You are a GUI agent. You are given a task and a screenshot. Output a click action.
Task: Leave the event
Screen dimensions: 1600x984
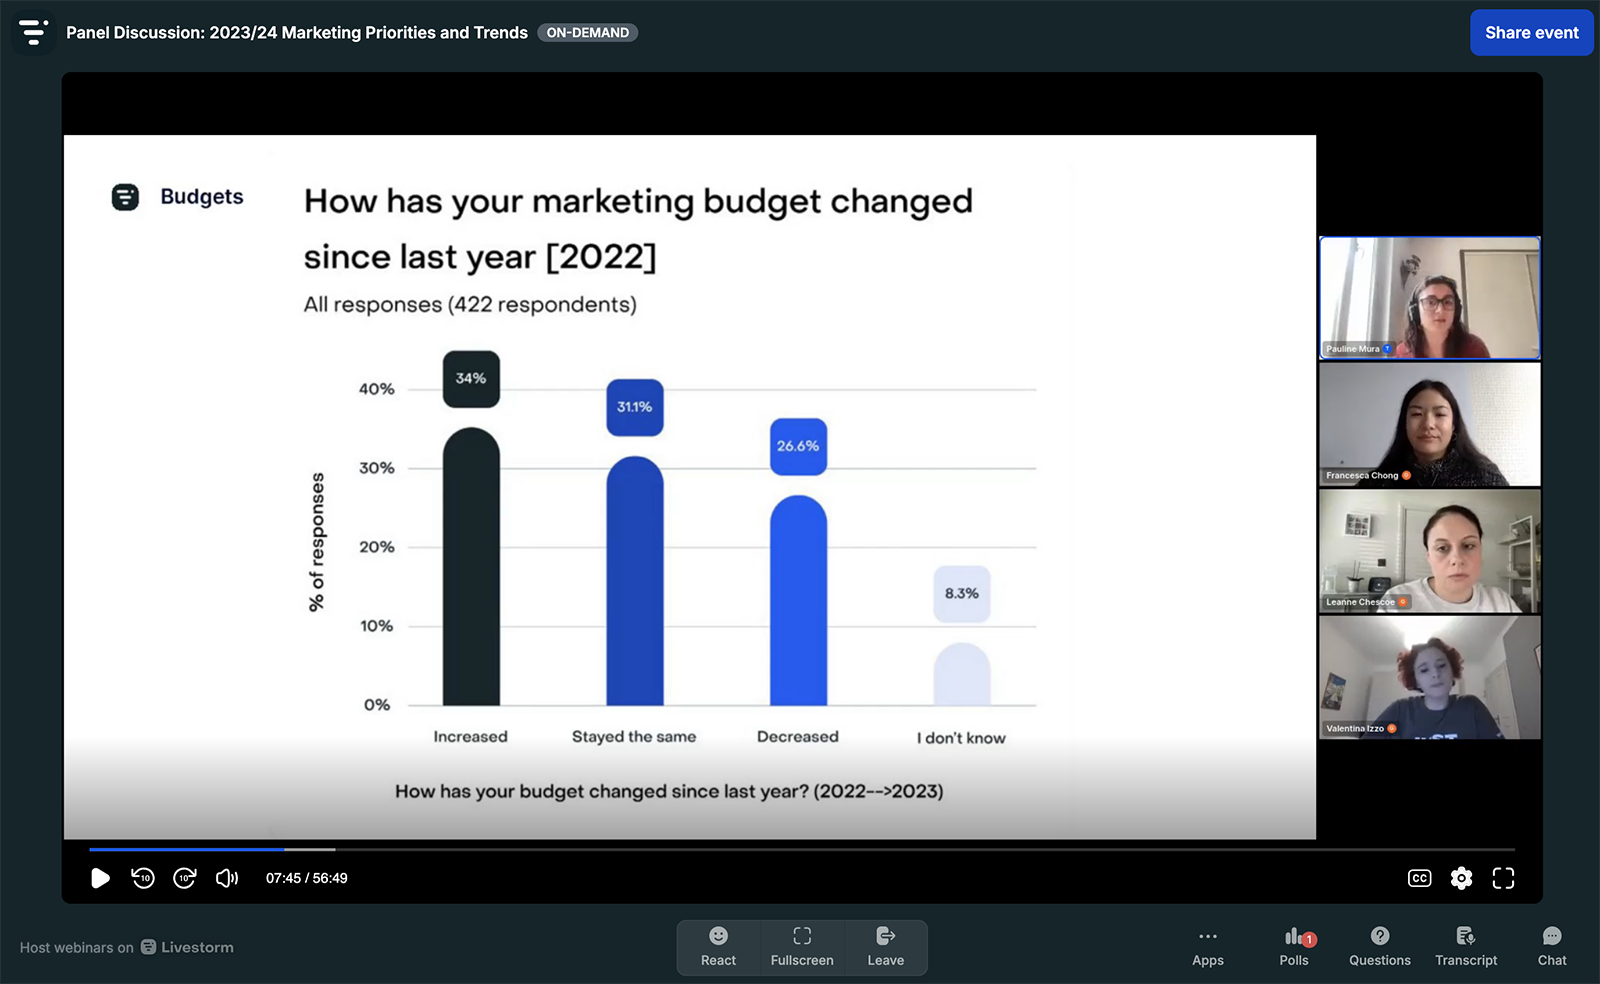click(x=885, y=947)
